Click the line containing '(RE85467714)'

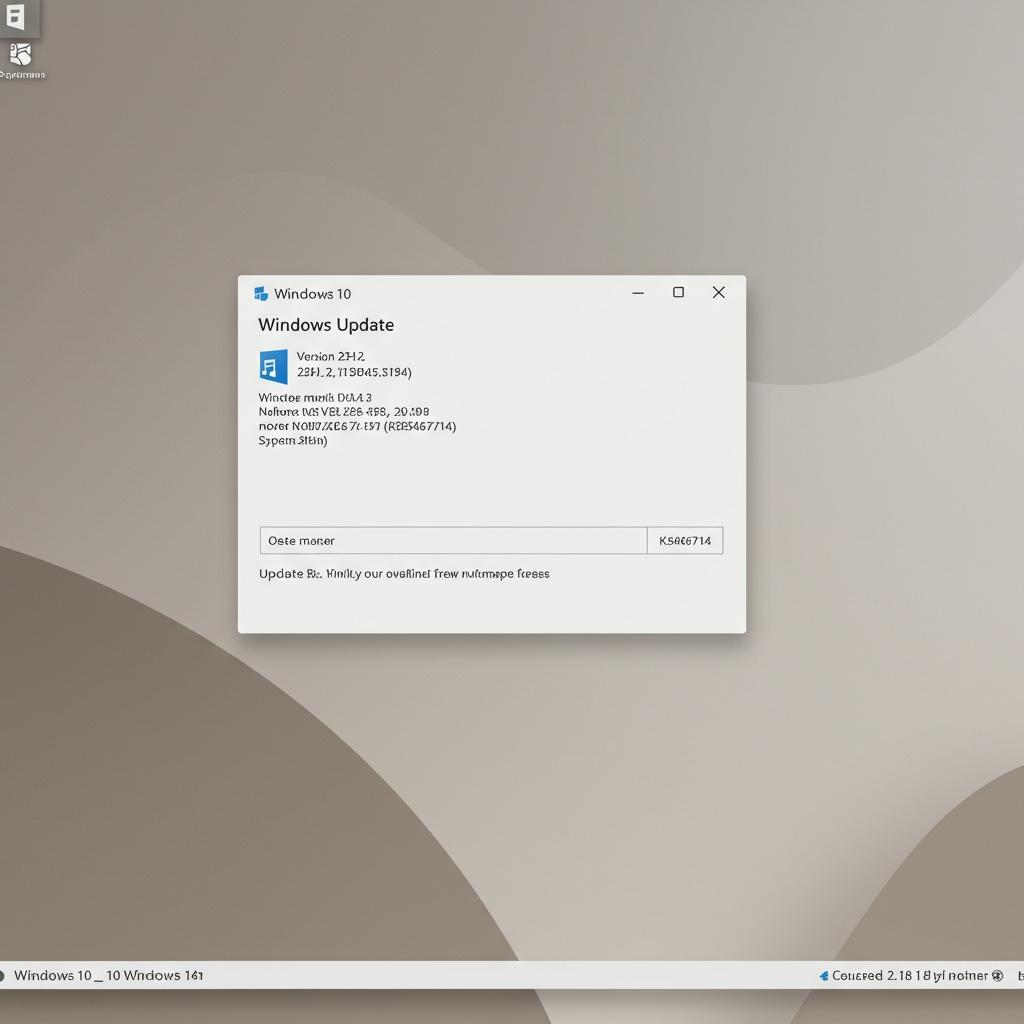click(x=357, y=426)
